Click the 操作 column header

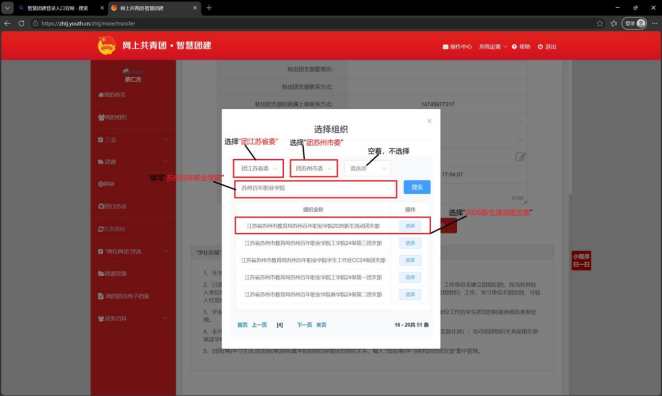410,209
